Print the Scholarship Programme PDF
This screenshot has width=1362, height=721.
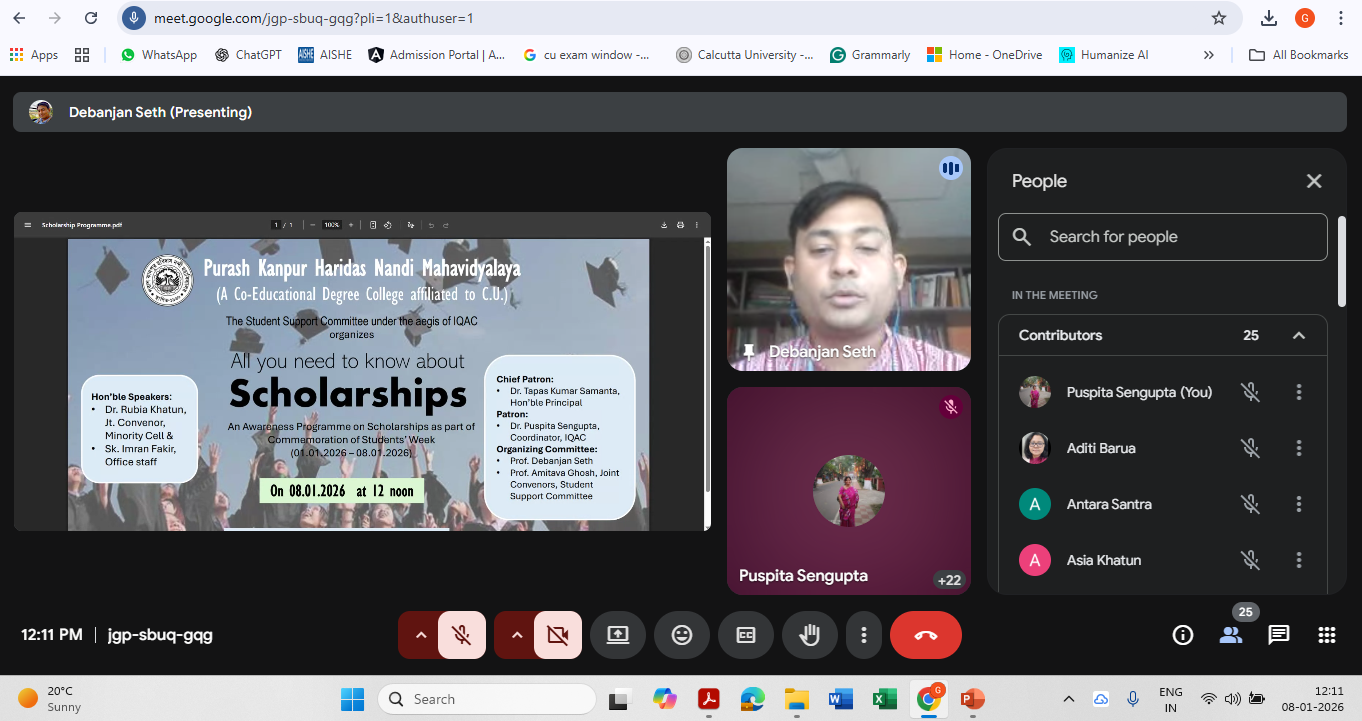[x=680, y=224]
